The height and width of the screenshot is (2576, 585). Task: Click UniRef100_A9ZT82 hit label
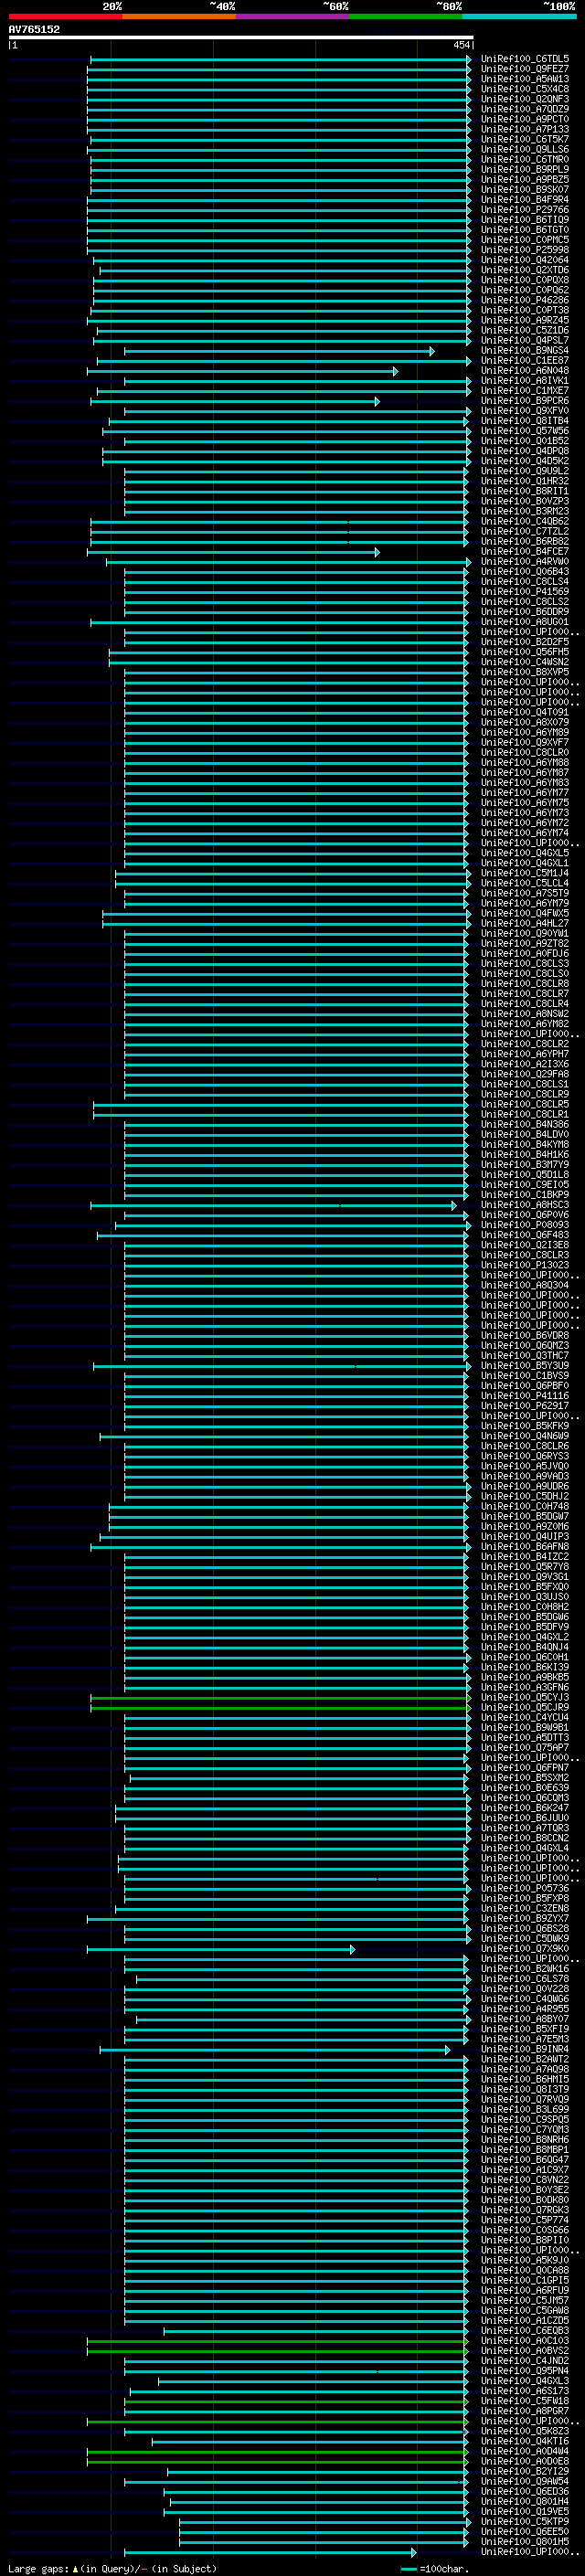tap(524, 944)
